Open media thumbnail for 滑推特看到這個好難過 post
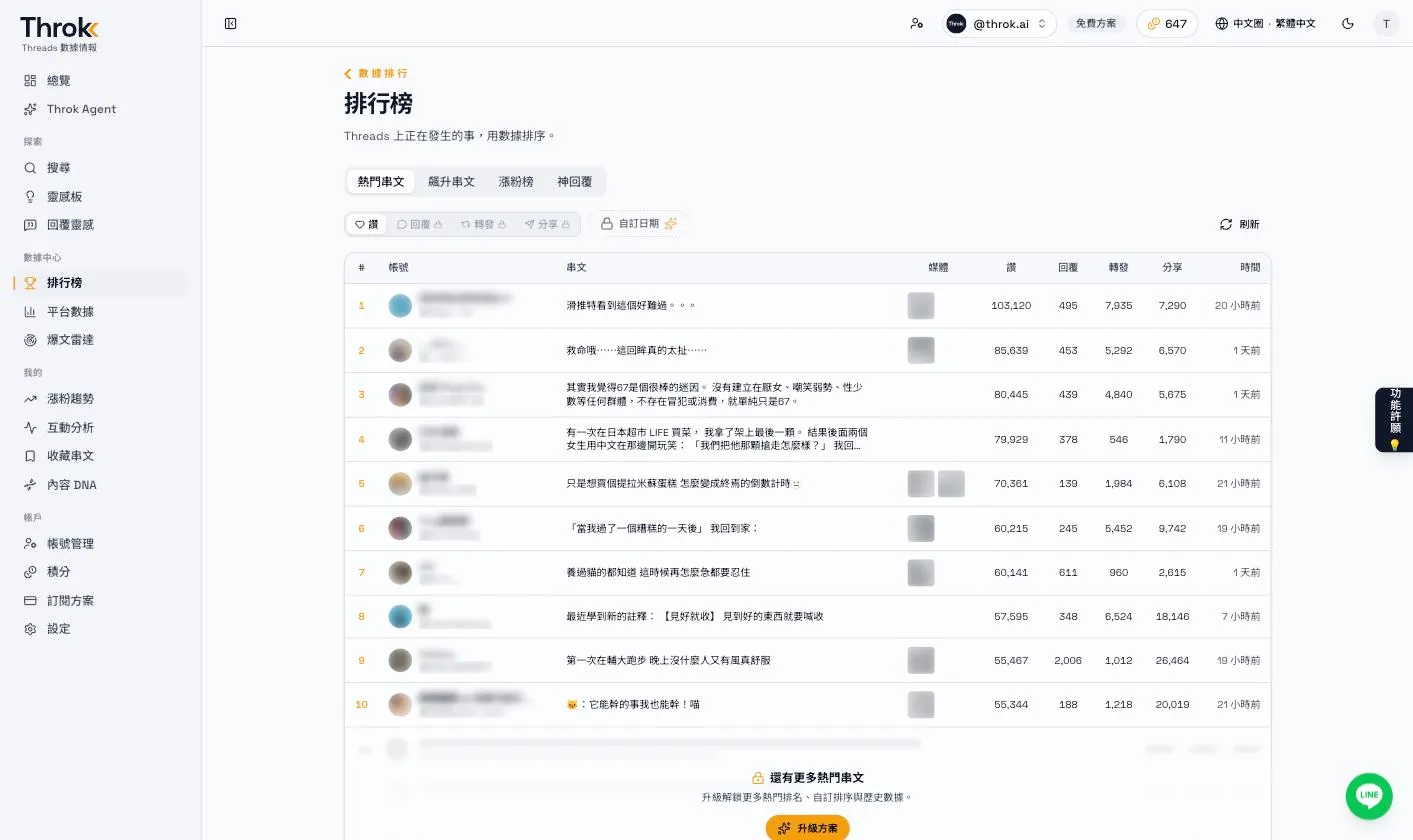1413x840 pixels. 921,306
